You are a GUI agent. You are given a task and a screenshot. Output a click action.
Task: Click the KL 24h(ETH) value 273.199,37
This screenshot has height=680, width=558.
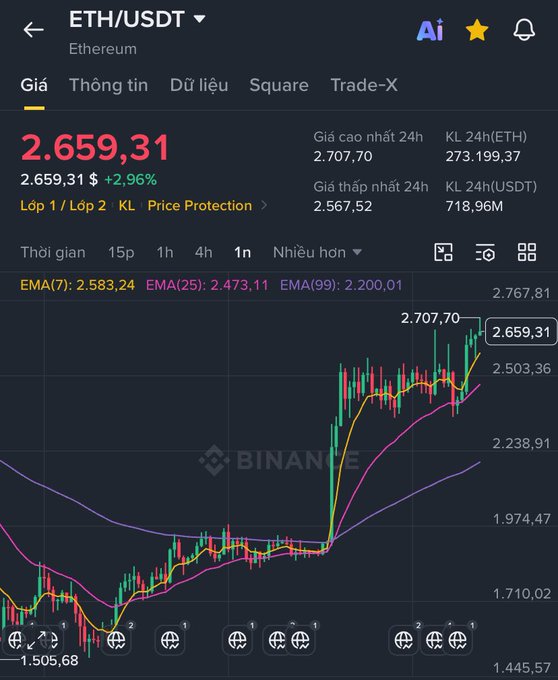(x=483, y=156)
